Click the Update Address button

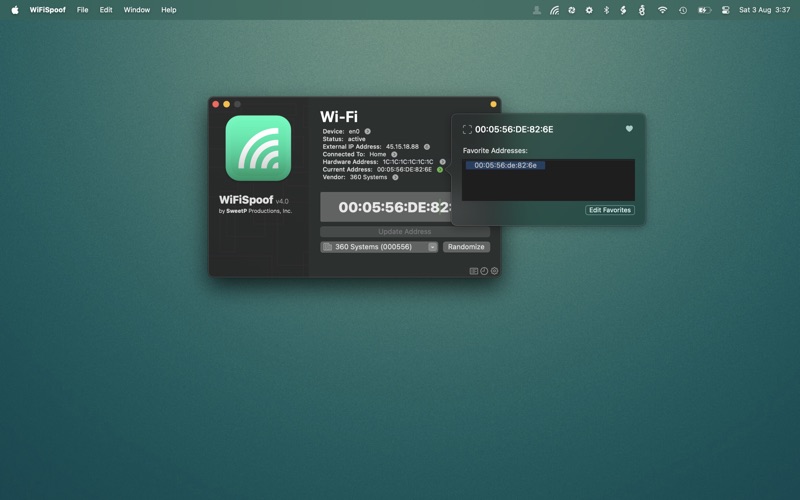click(405, 232)
